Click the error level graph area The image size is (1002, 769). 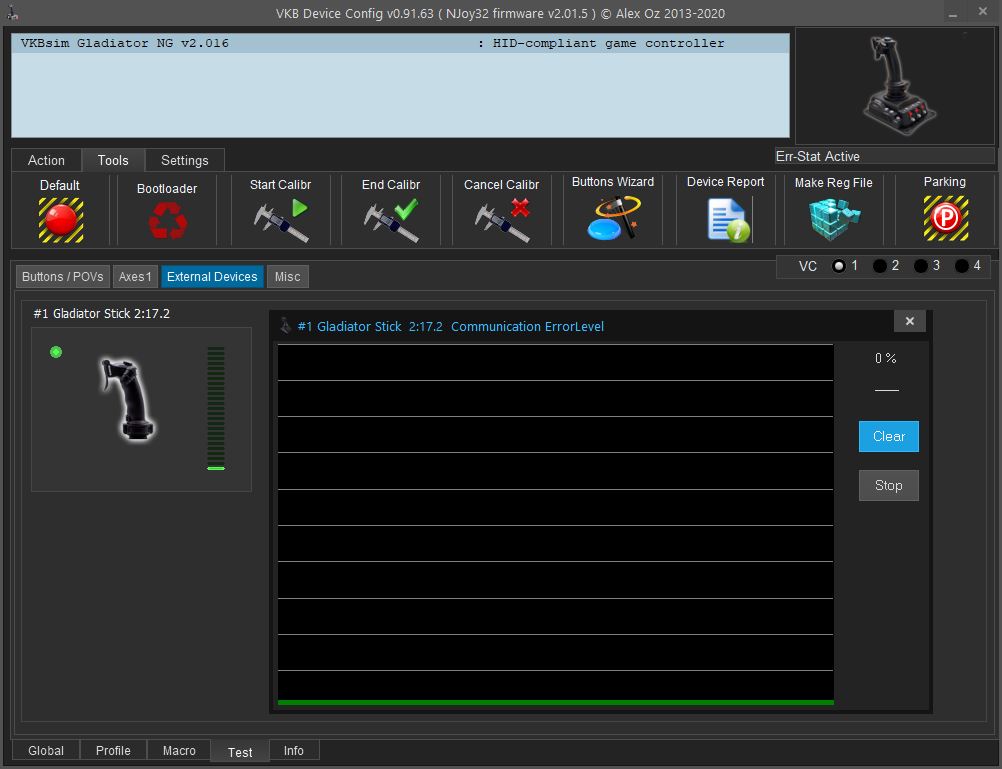[x=555, y=524]
